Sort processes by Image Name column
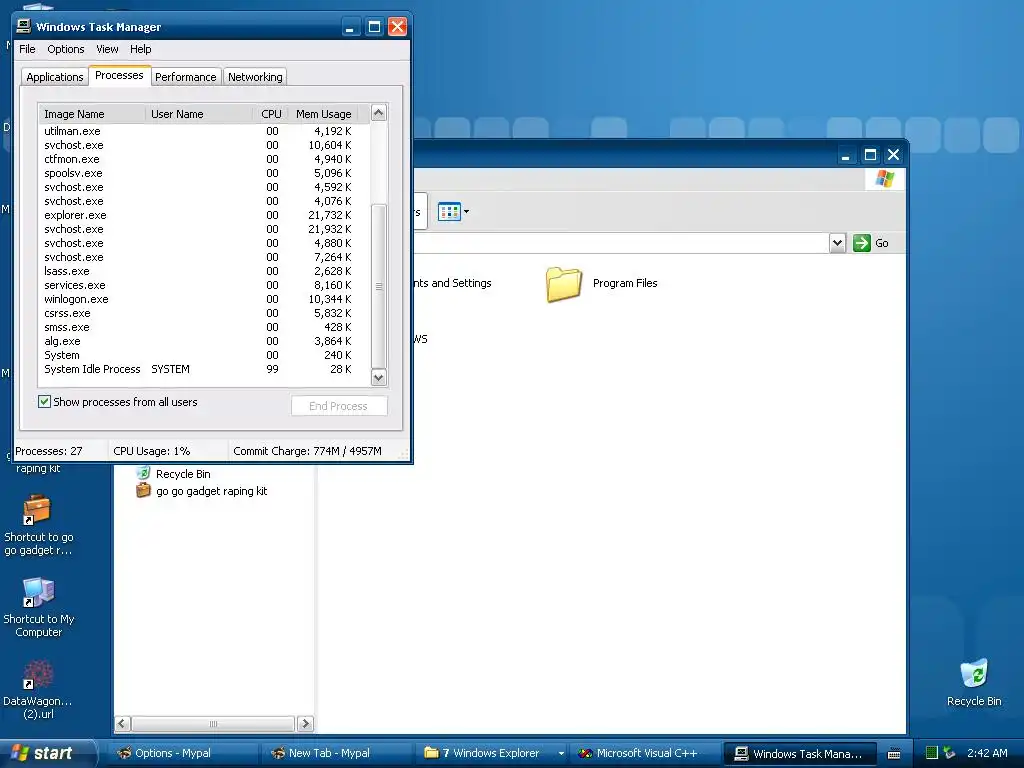Screen dimensions: 1024x768 pos(92,114)
